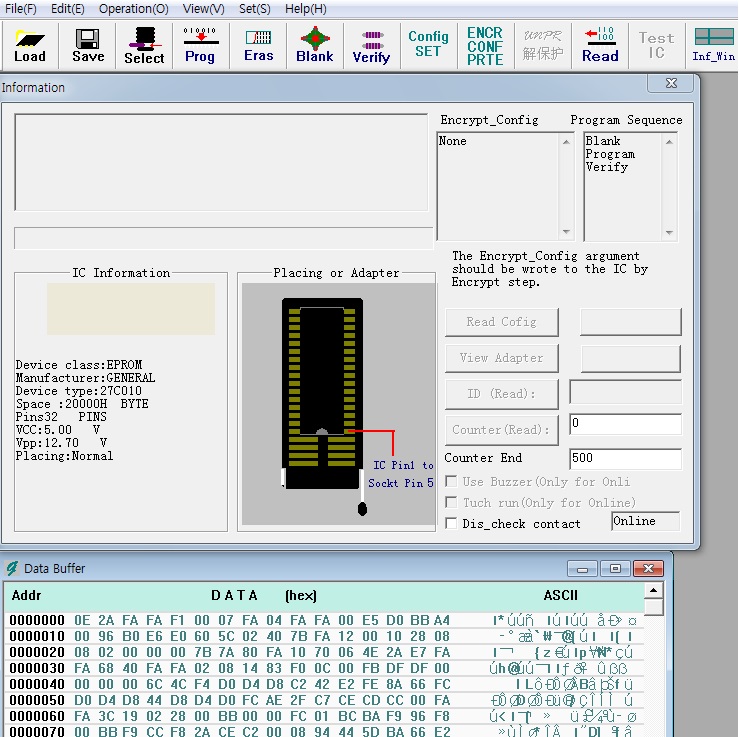The width and height of the screenshot is (739, 737).
Task: Click the Counter End field showing 500
Action: click(625, 458)
